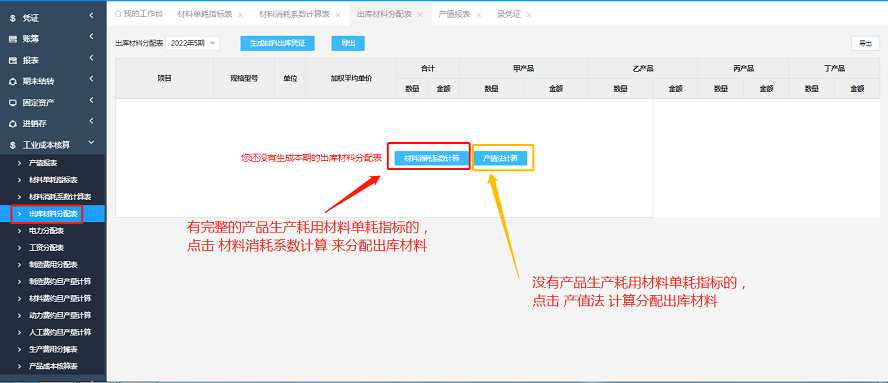Open 产值报表 in the sidebar menu
This screenshot has height=383, width=888.
tap(43, 163)
